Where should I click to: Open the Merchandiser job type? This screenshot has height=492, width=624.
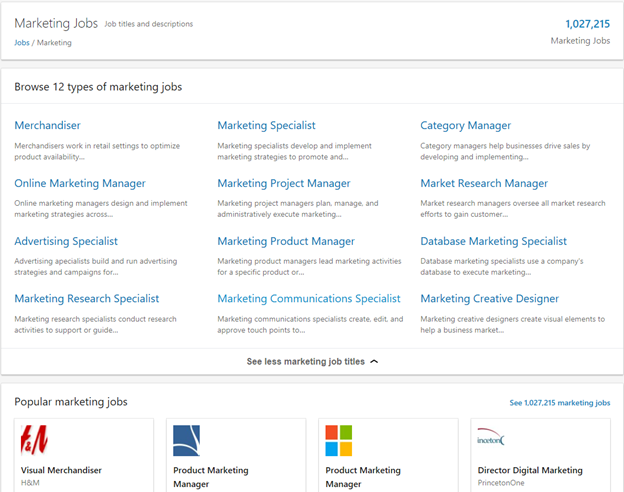[x=47, y=125]
